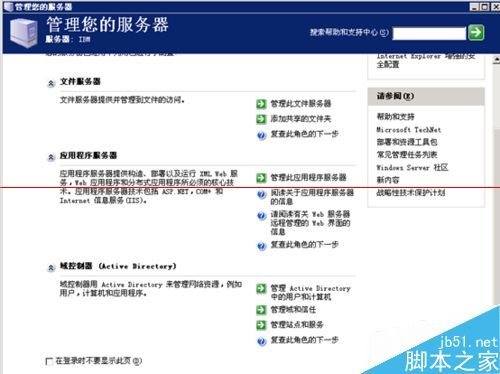The image size is (500, 374).
Task: Click the server computer icon in header
Action: tap(23, 33)
